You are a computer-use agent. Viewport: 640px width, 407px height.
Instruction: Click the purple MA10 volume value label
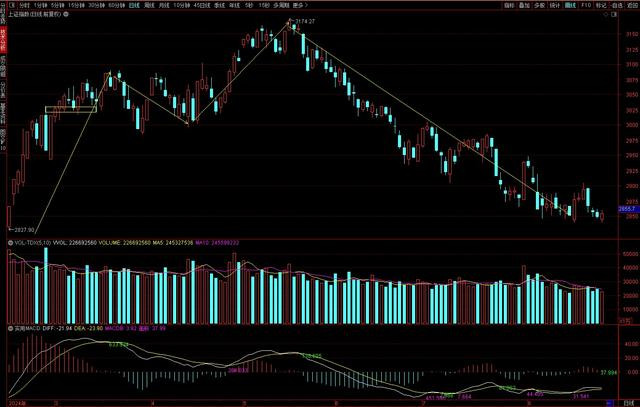(x=217, y=243)
